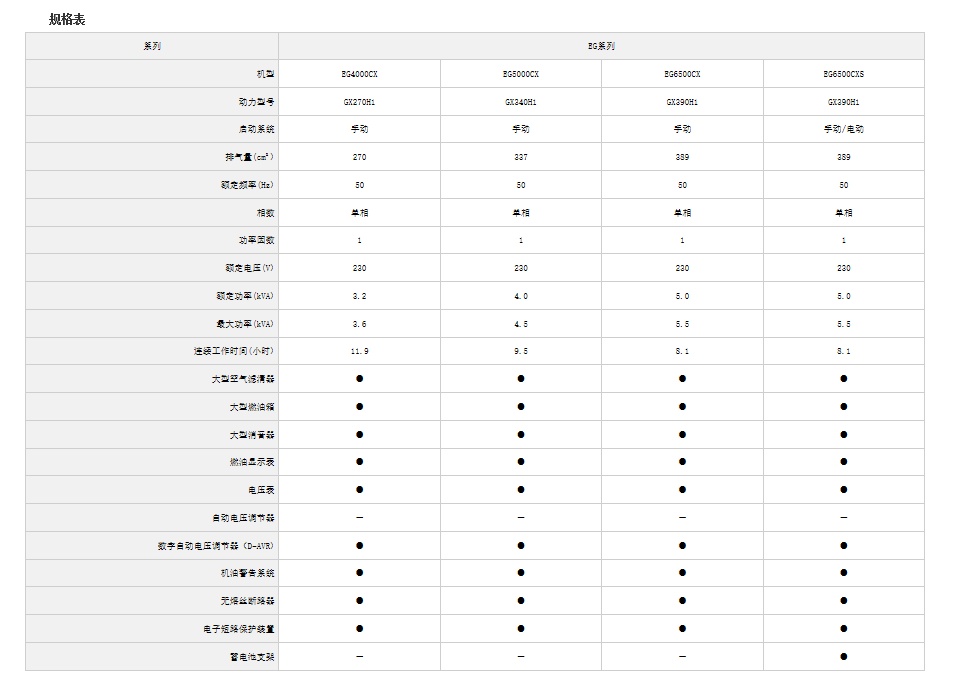Screen dimensions: 954x698
Task: Click rated power value 4.0
Action: (x=521, y=296)
